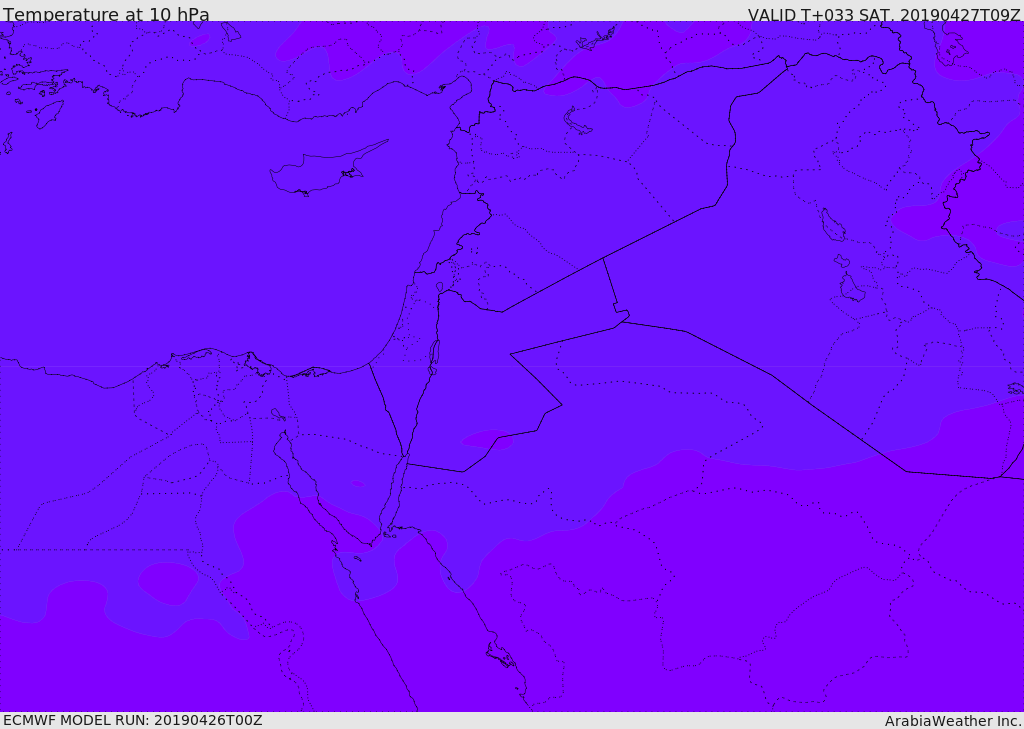Click the 'ArabiaWeather Inc' credit text

(953, 721)
